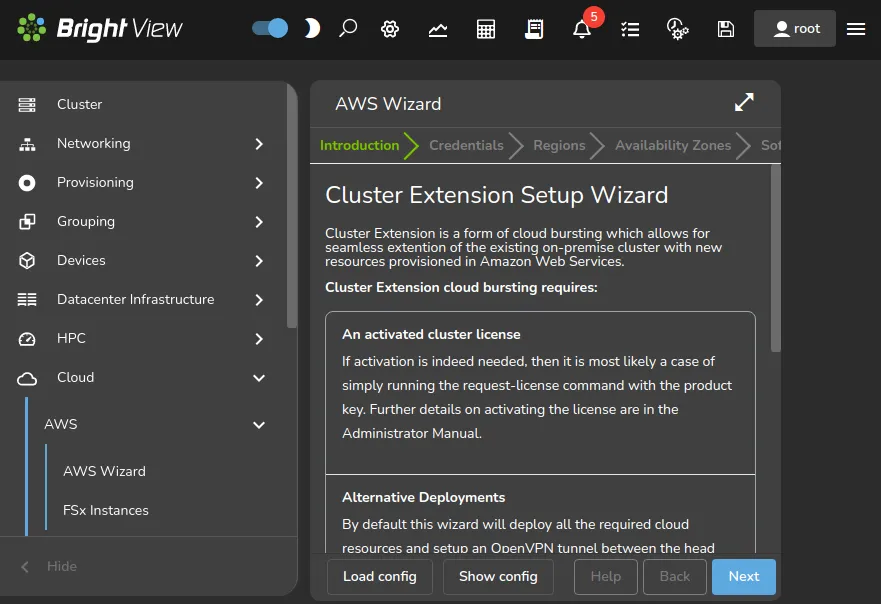This screenshot has width=881, height=604.
Task: Click the Networking topology icon
Action: pyautogui.click(x=27, y=144)
